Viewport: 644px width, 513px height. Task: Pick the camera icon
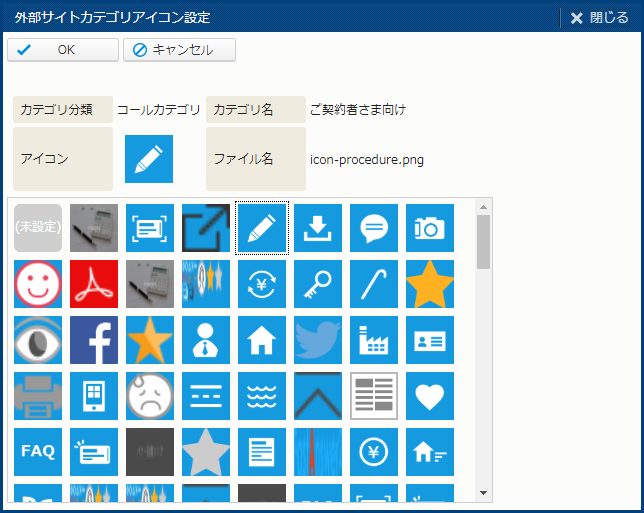point(430,228)
